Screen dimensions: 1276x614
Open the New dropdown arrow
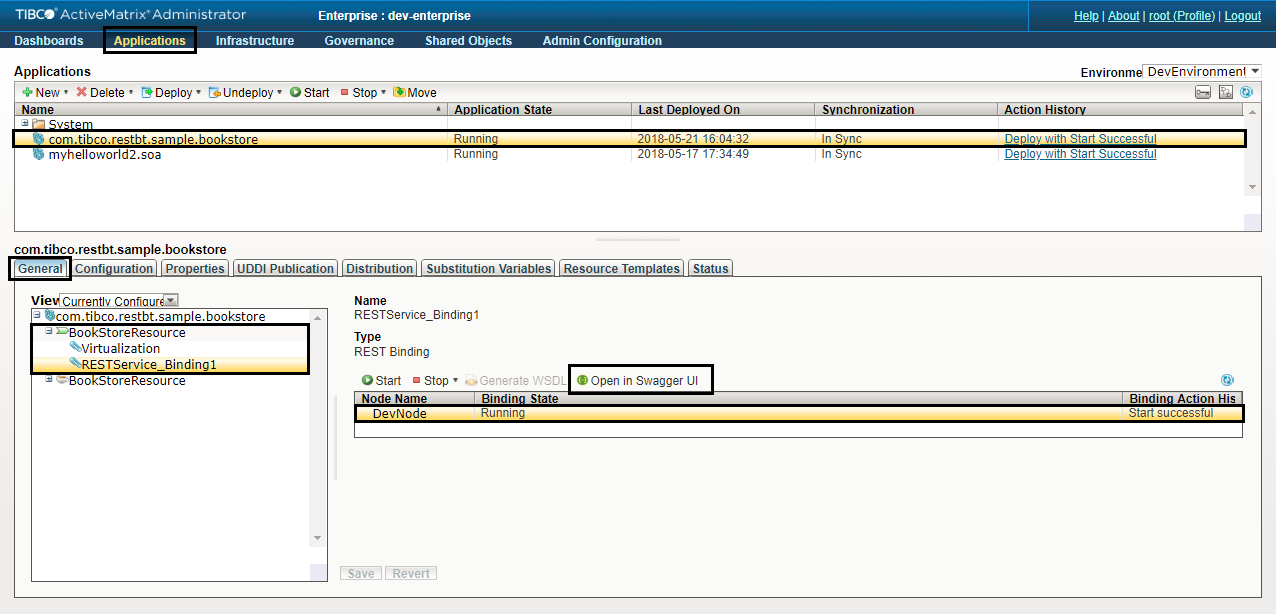click(66, 93)
